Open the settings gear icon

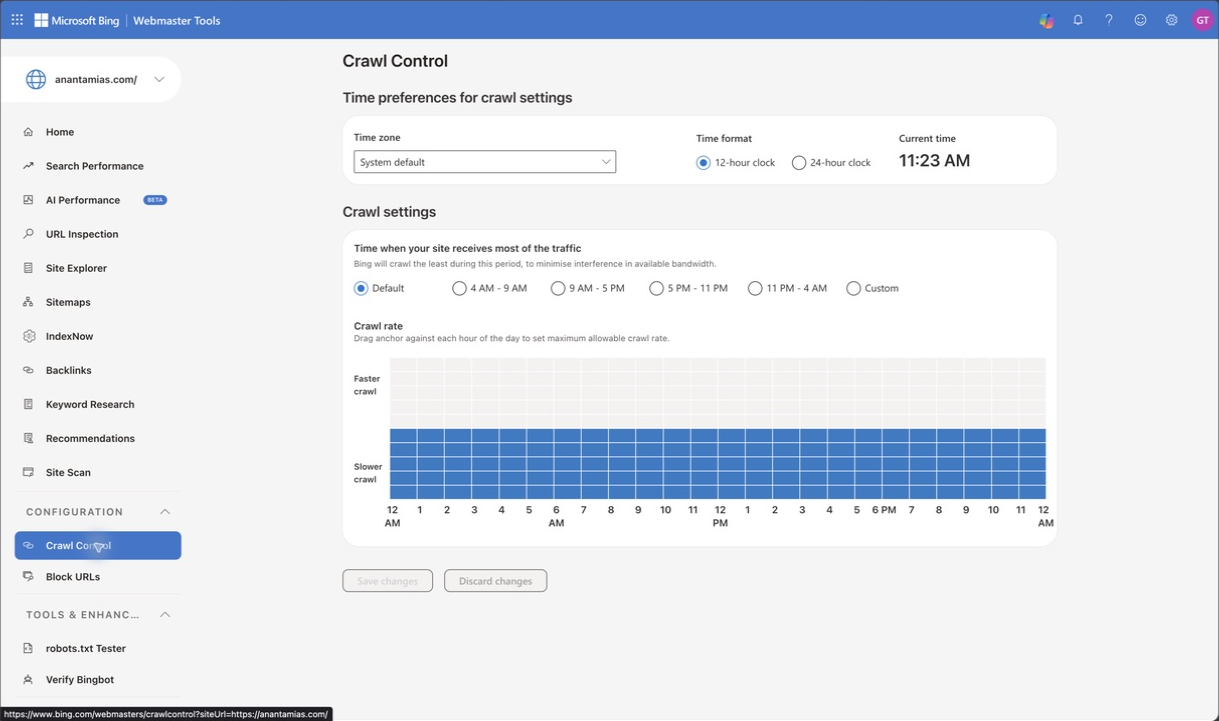click(x=1171, y=20)
